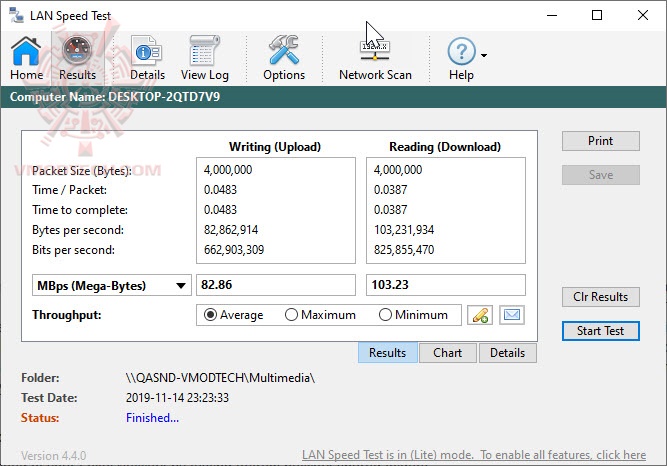Click the folder path \\QASND-VMODTECH\Multimedia\
This screenshot has height=466, width=667.
tap(220, 378)
